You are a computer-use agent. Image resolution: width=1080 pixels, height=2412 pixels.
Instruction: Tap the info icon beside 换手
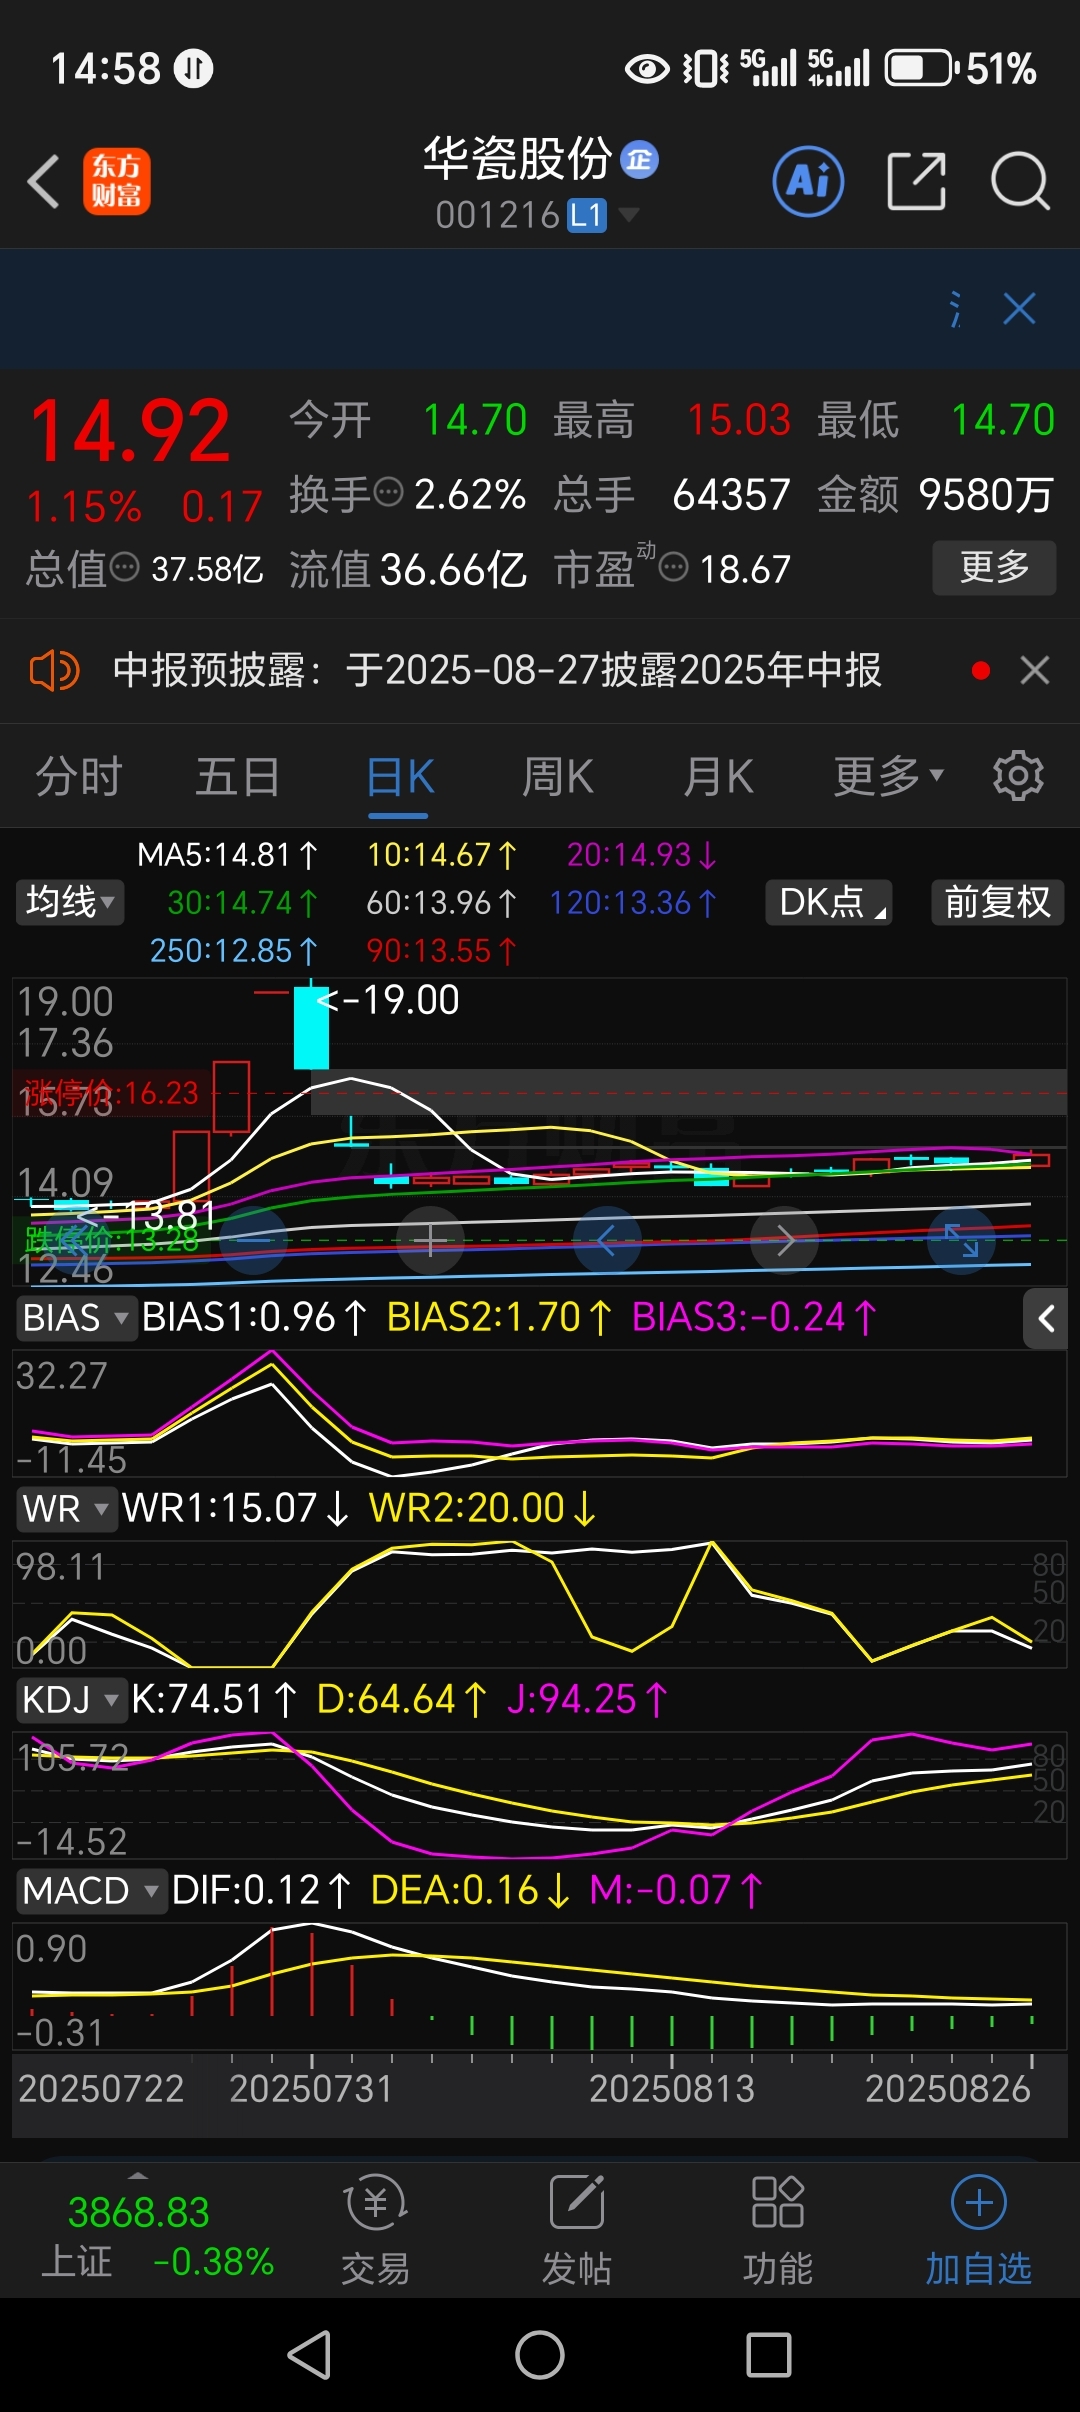point(388,492)
